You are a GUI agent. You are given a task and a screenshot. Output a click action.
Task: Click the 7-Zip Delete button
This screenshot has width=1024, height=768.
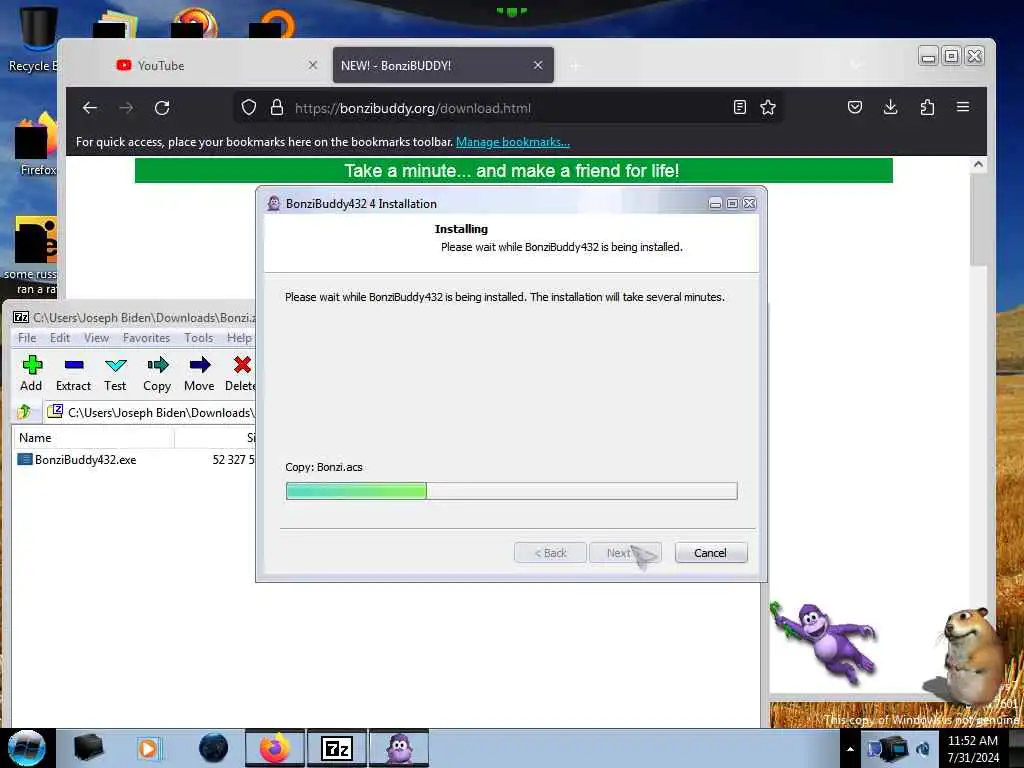(x=240, y=374)
